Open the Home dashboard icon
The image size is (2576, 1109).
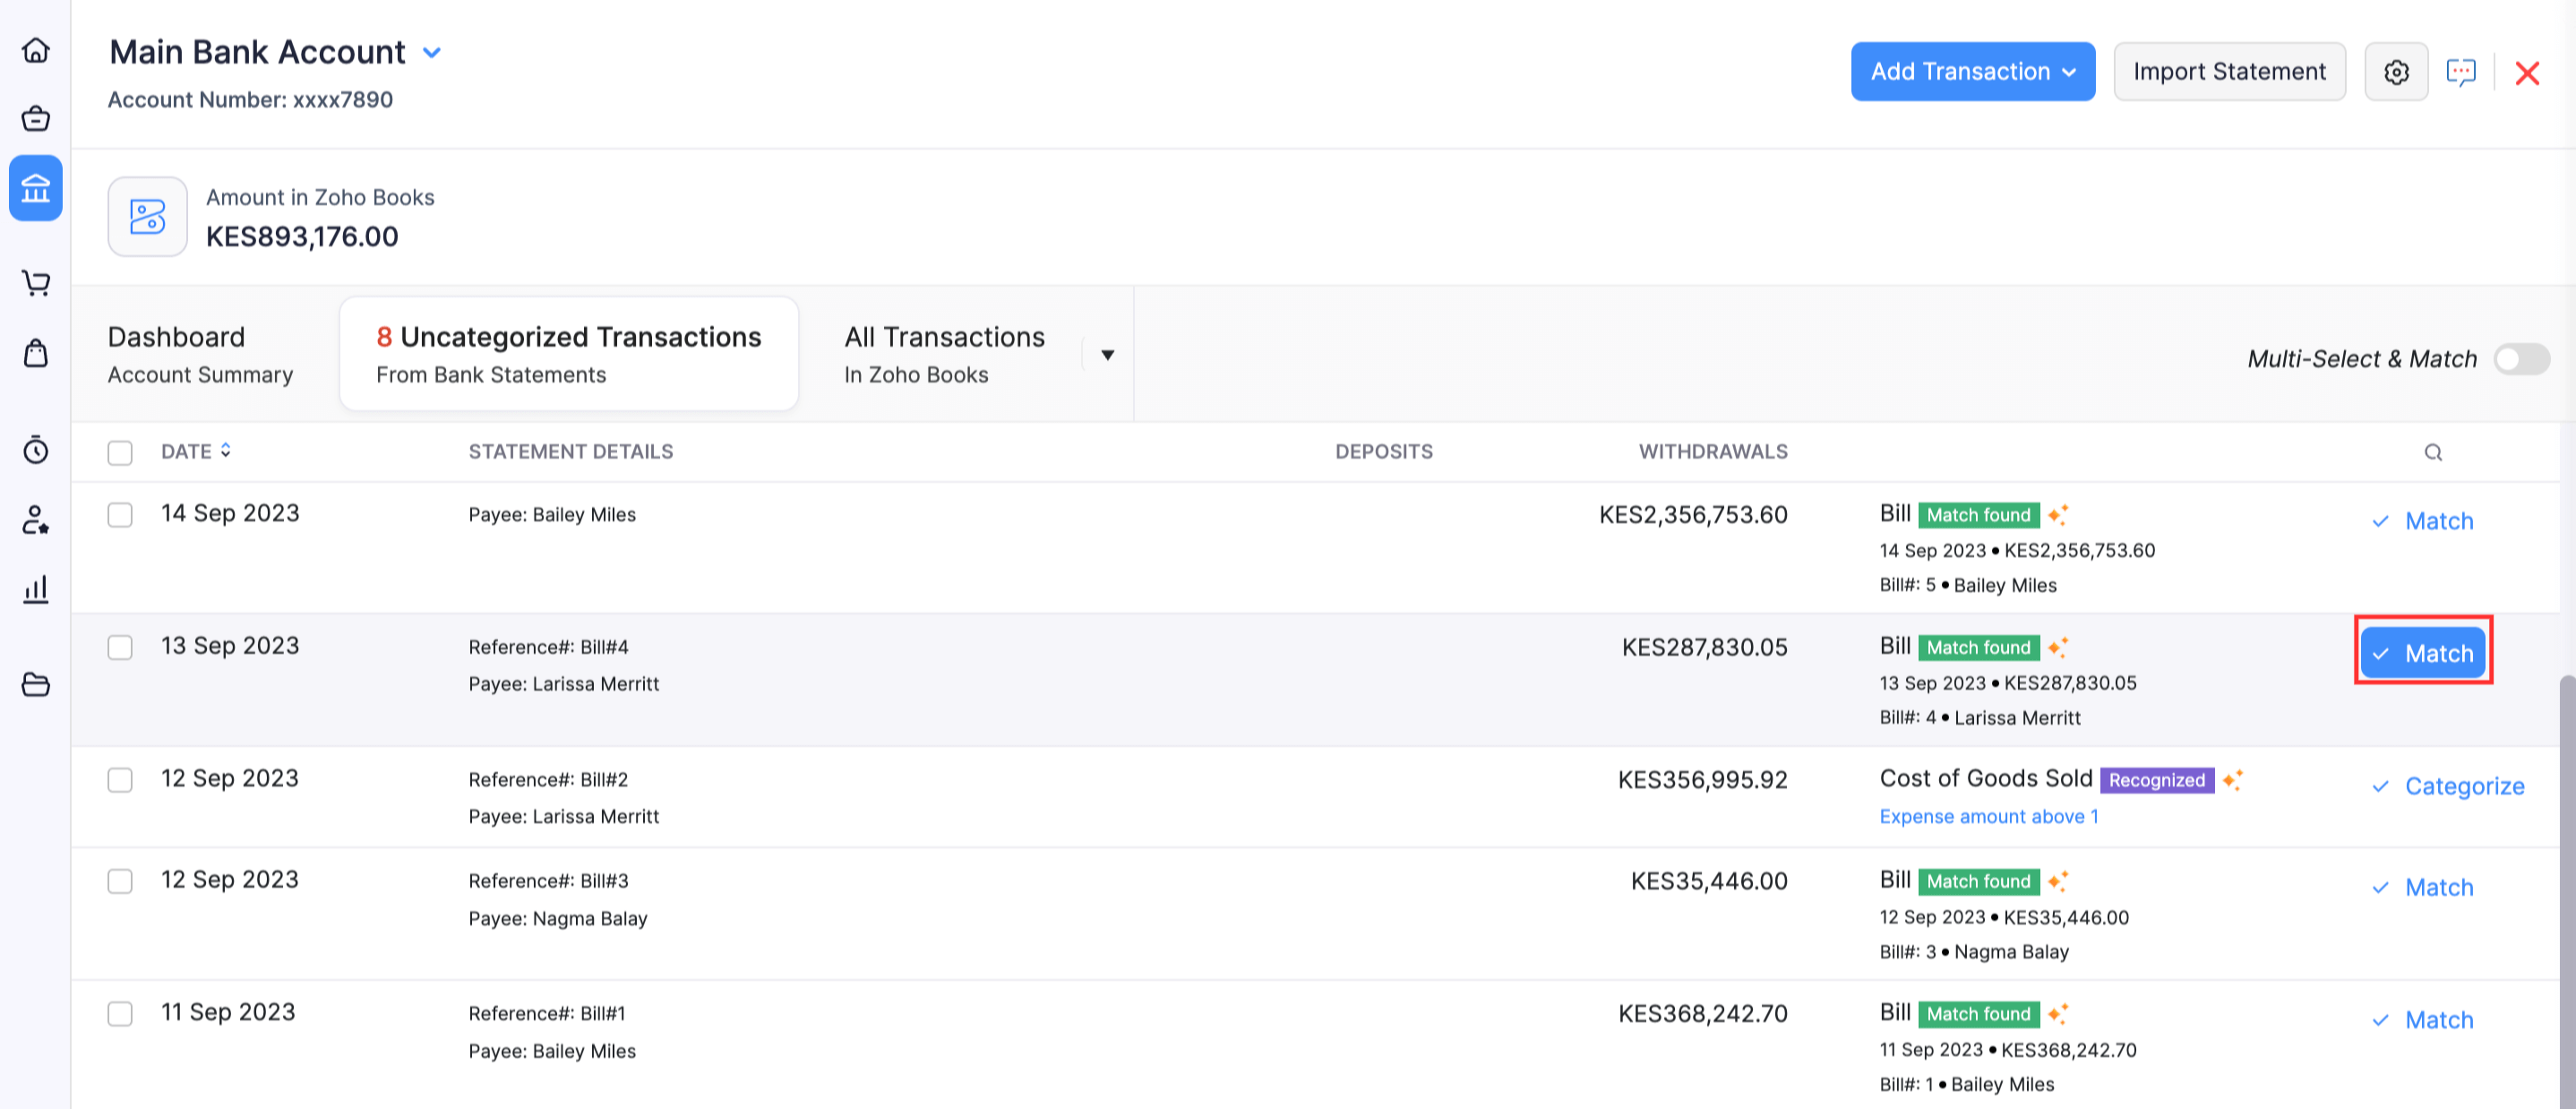pyautogui.click(x=35, y=50)
